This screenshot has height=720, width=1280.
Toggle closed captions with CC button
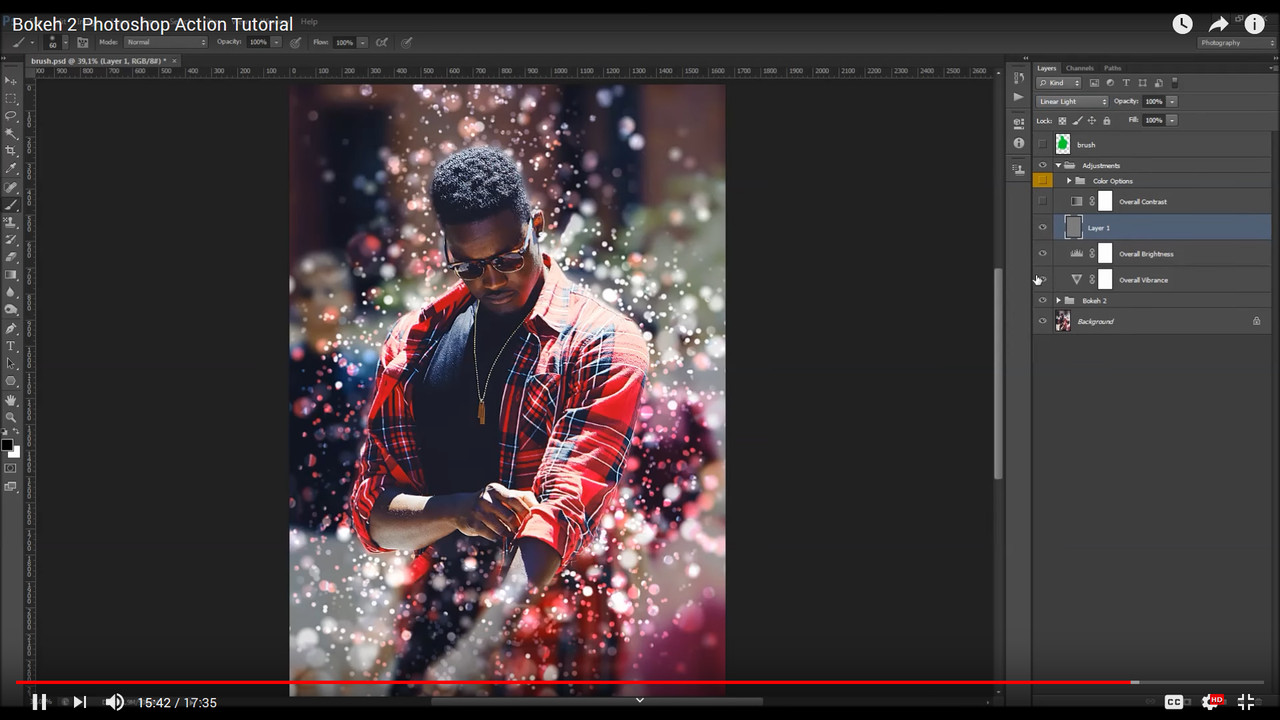coord(1174,702)
